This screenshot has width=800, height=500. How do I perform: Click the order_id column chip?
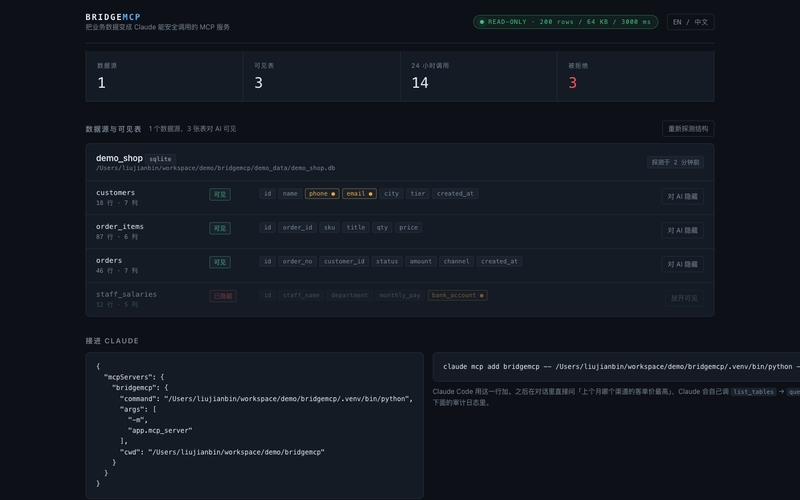tap(297, 228)
